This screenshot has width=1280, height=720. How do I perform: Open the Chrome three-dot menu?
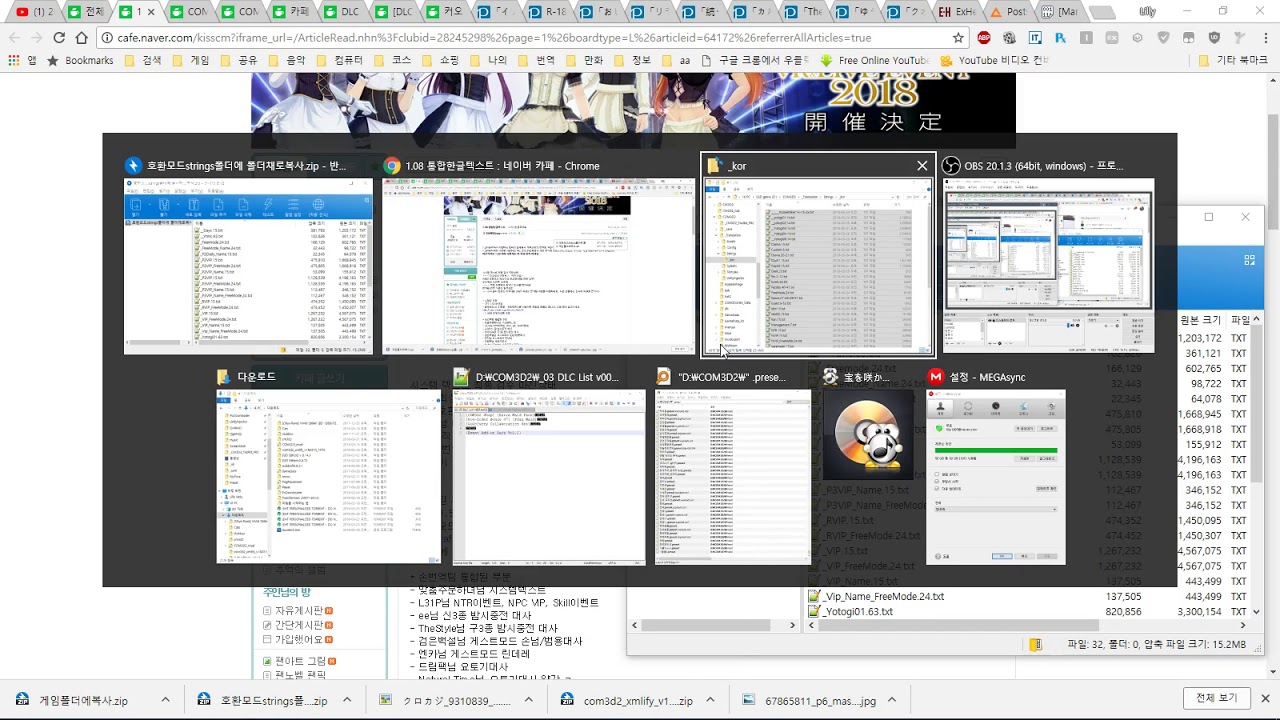[1265, 37]
